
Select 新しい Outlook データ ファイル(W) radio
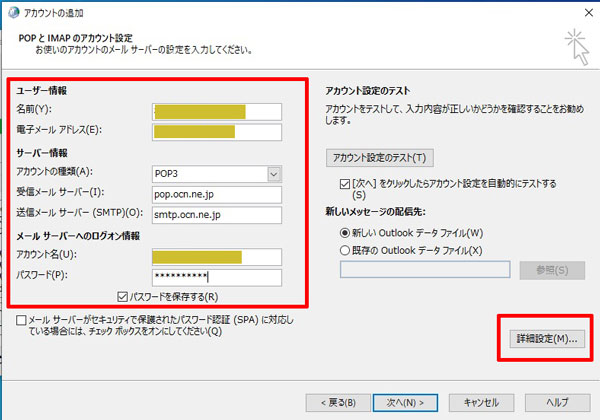(x=345, y=233)
